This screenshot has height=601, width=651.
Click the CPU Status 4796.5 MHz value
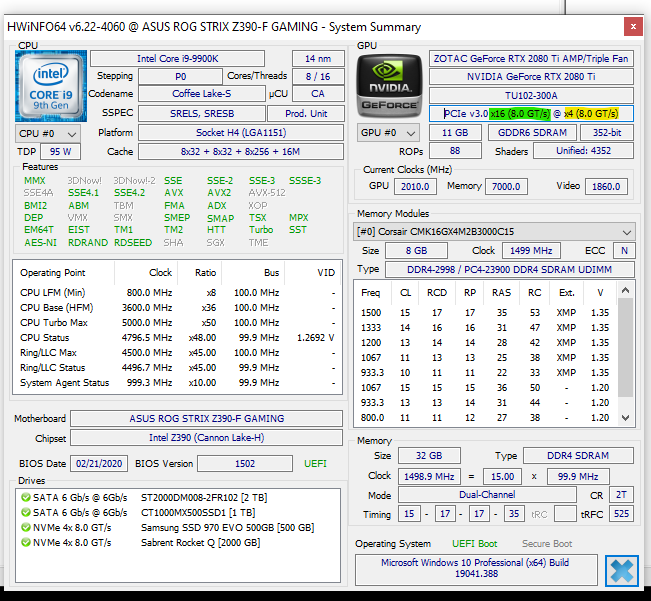[147, 337]
